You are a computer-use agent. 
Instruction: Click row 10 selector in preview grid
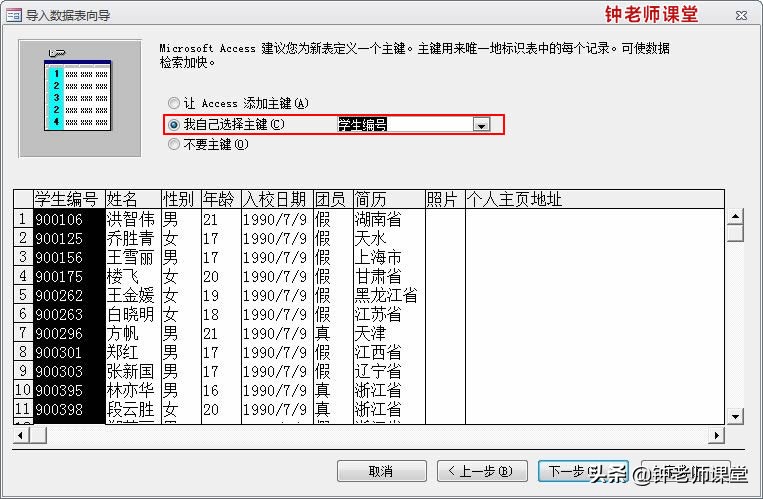(23, 390)
